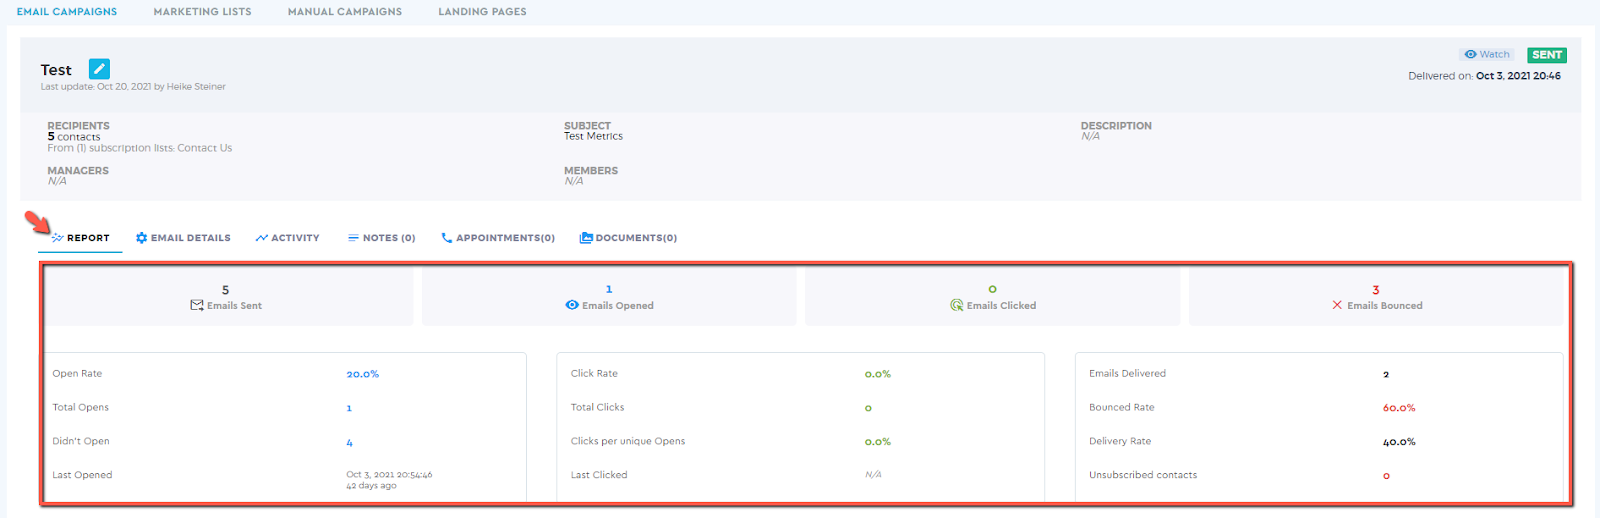This screenshot has width=1600, height=518.
Task: Click the Emails Opened count 1
Action: coord(609,290)
